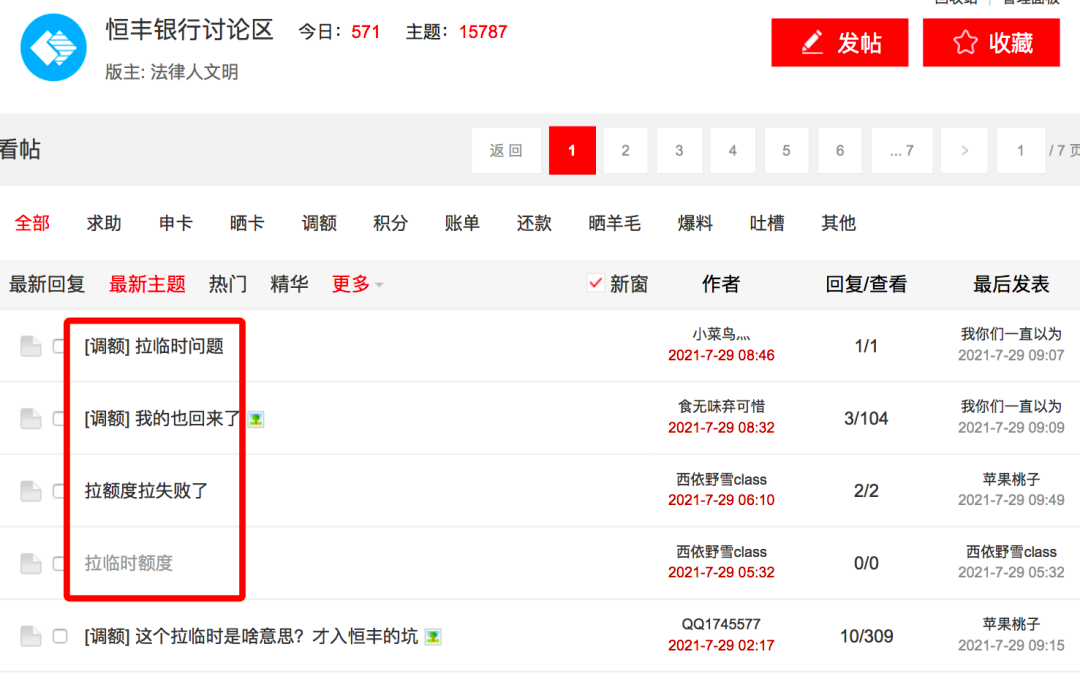Click the 收藏 button
The width and height of the screenshot is (1080, 679).
point(991,43)
